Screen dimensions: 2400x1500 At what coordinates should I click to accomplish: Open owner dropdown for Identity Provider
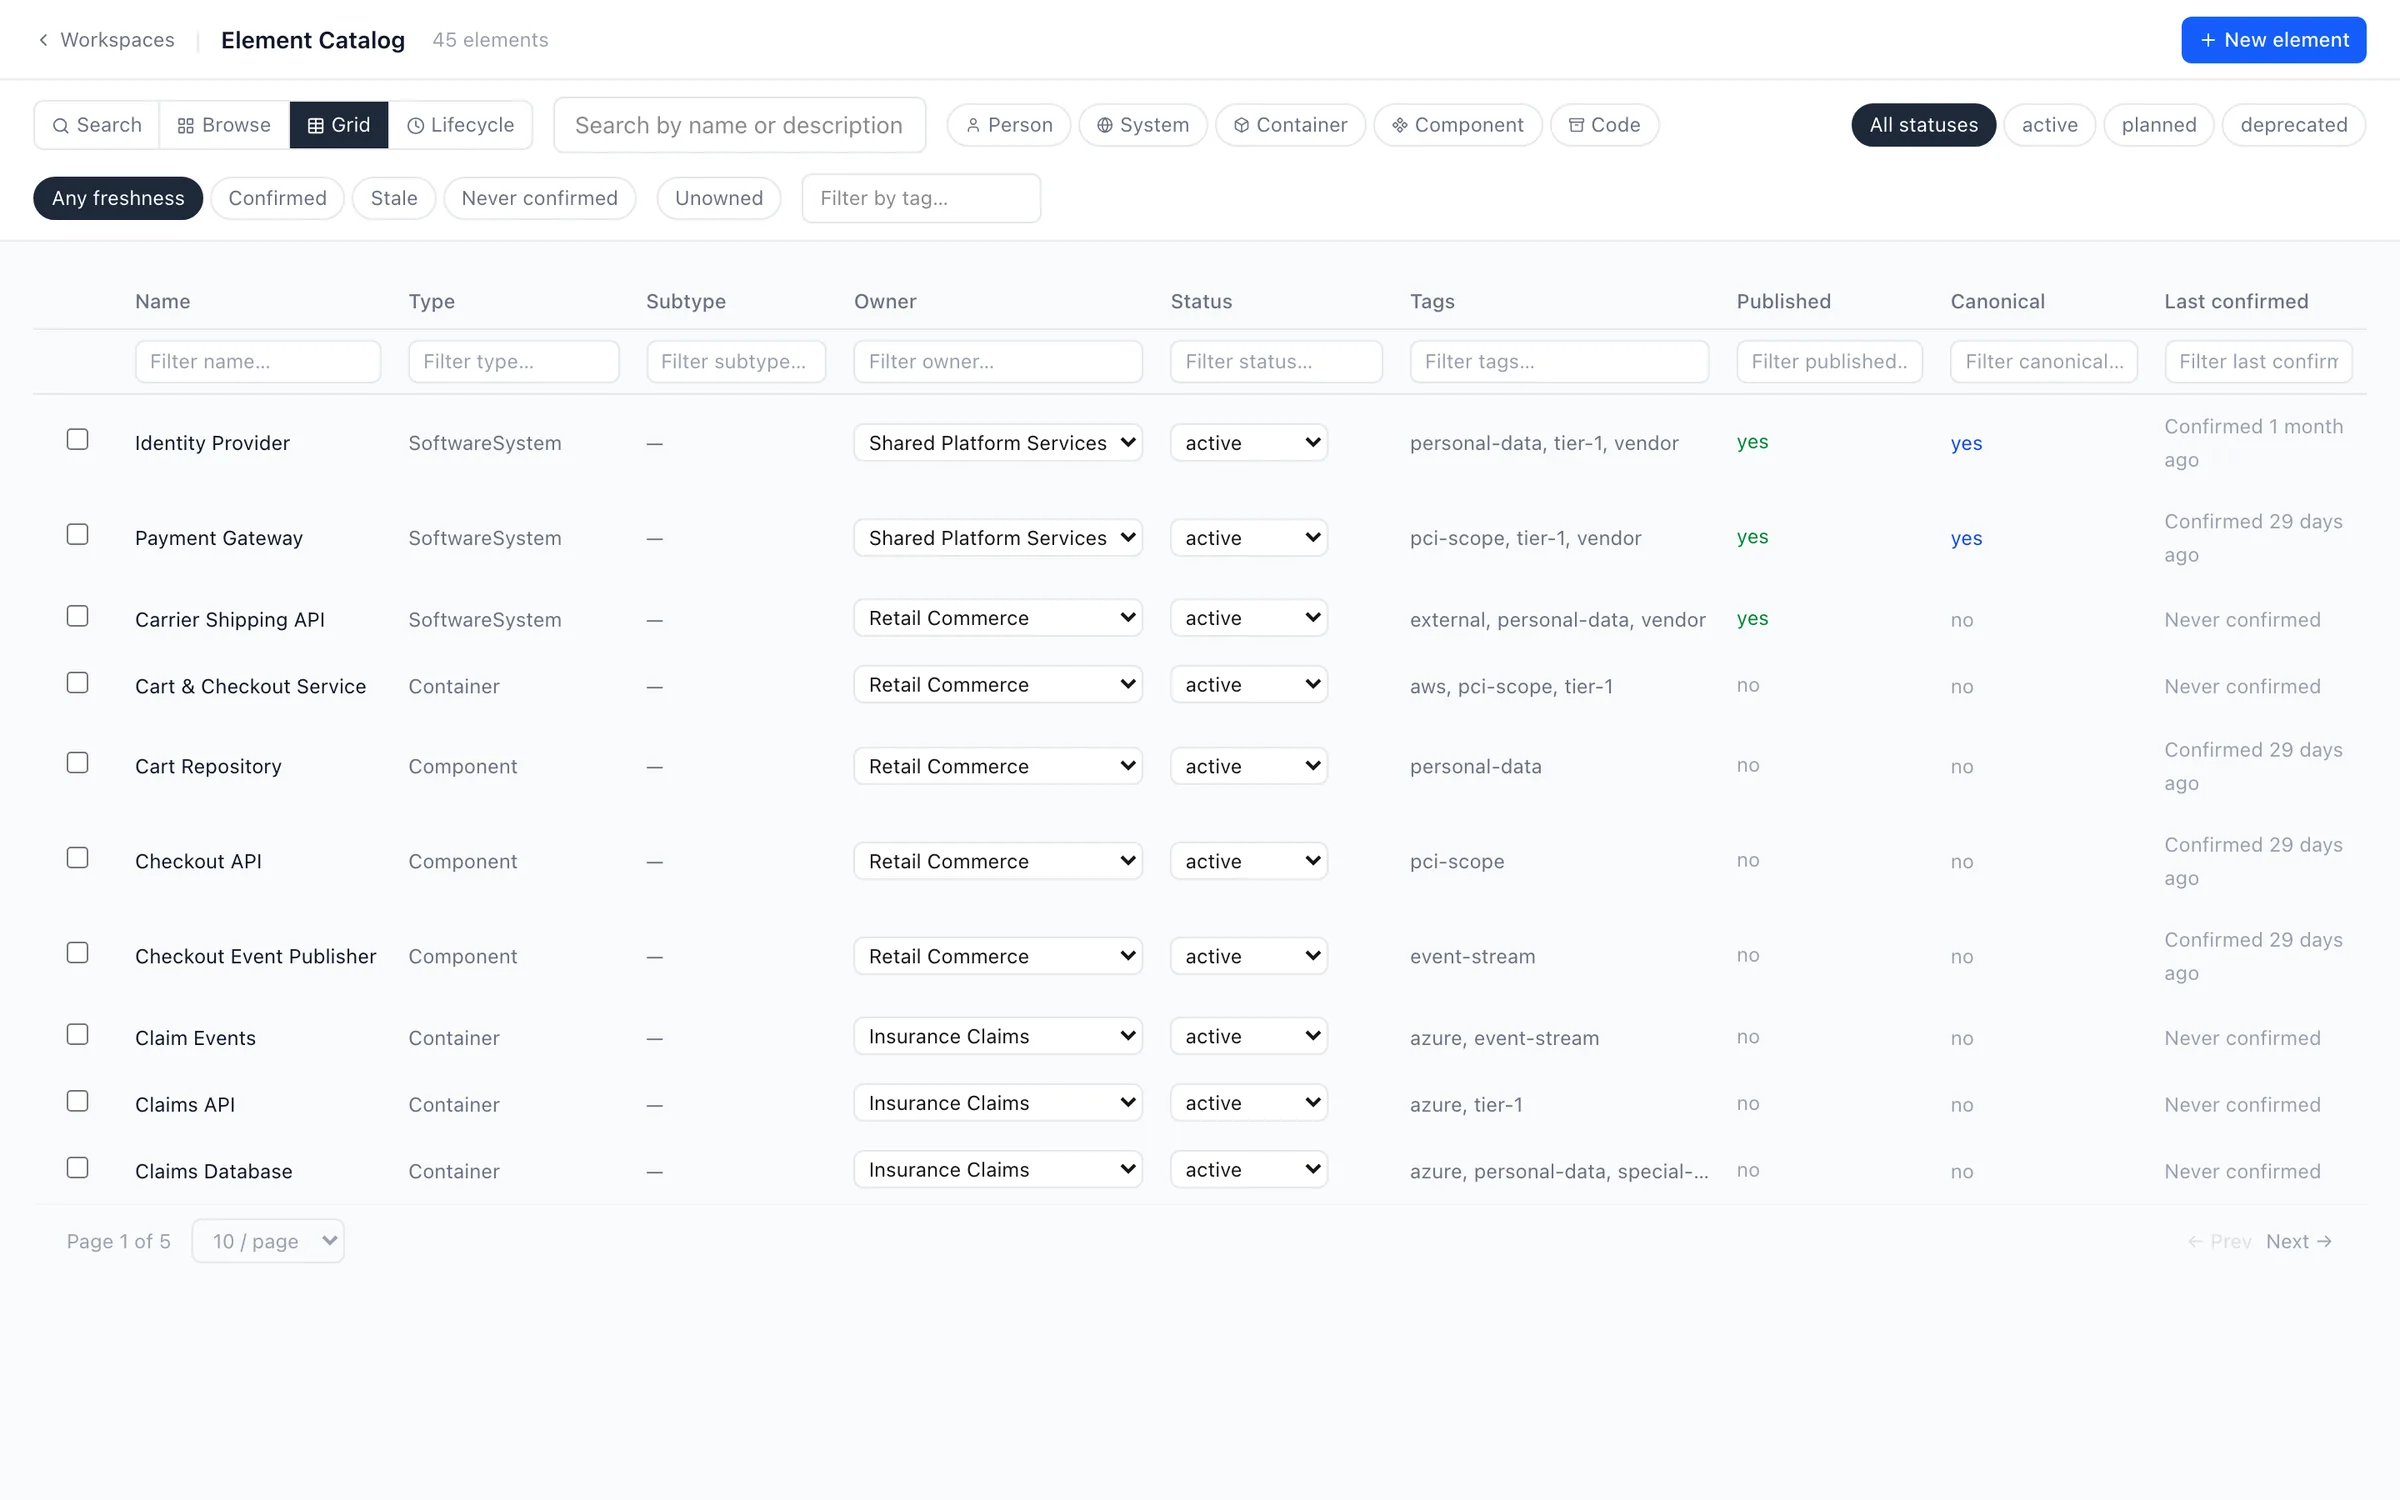pos(998,443)
